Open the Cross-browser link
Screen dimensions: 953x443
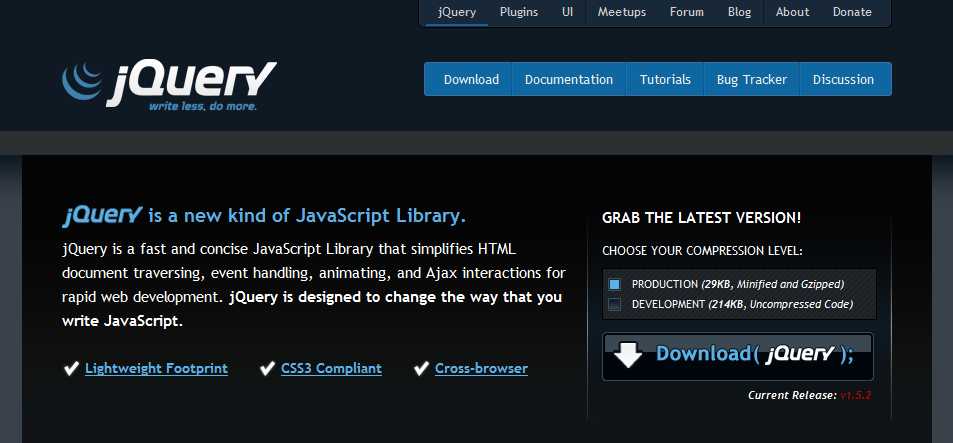click(x=481, y=368)
